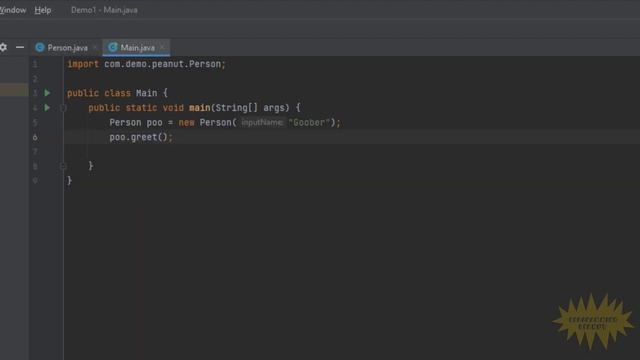Viewport: 640px width, 360px height.
Task: Click the Main.java class file icon
Action: pos(113,47)
